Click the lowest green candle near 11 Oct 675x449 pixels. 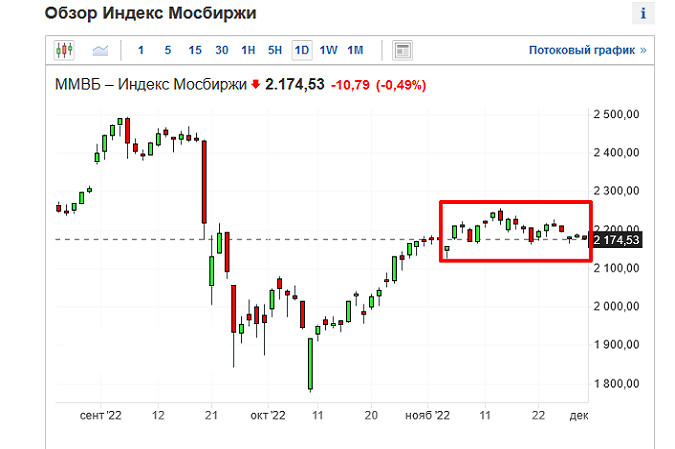[310, 364]
